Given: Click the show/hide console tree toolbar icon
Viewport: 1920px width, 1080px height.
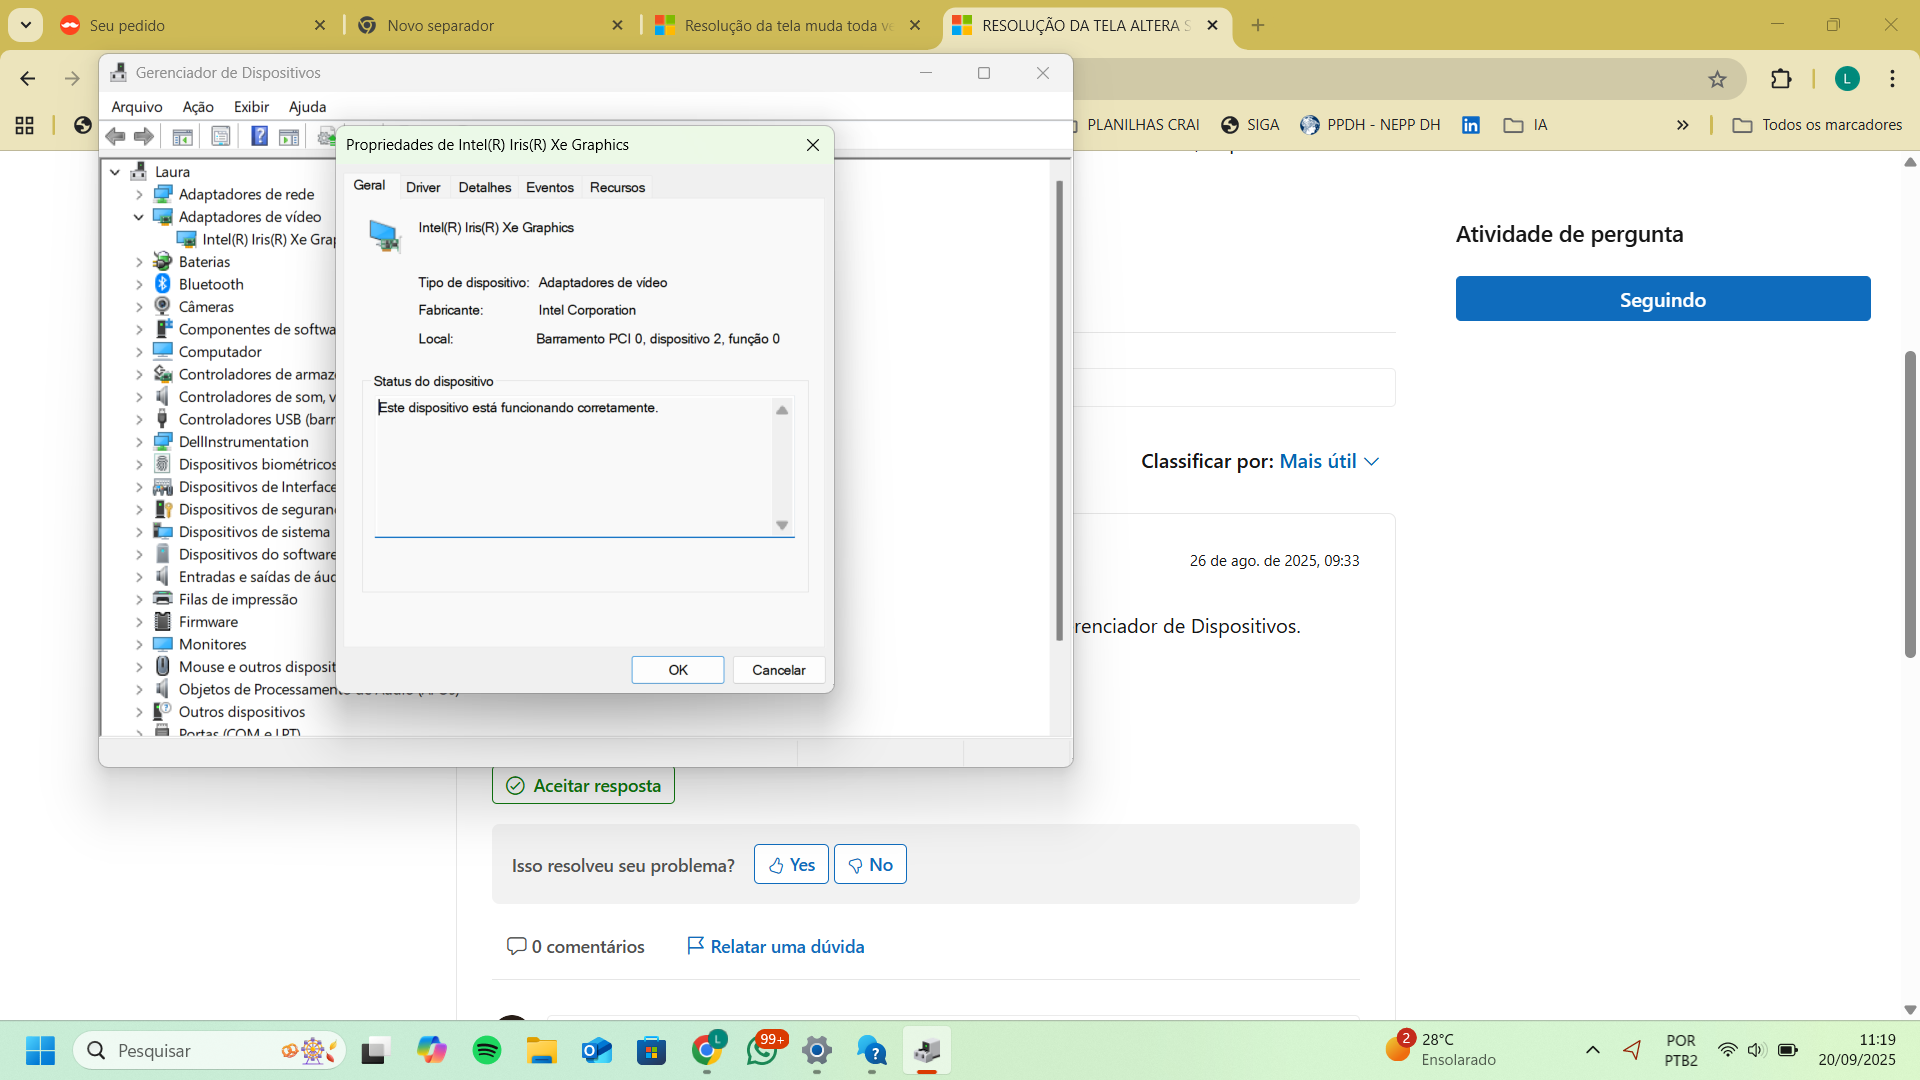Looking at the screenshot, I should pyautogui.click(x=182, y=136).
